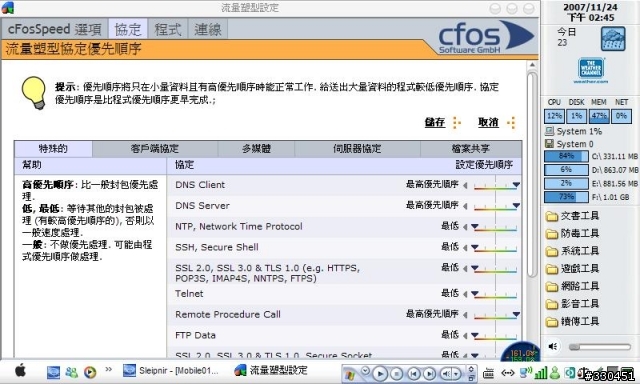
Task: Open the 影音工具 folder
Action: pos(572,303)
